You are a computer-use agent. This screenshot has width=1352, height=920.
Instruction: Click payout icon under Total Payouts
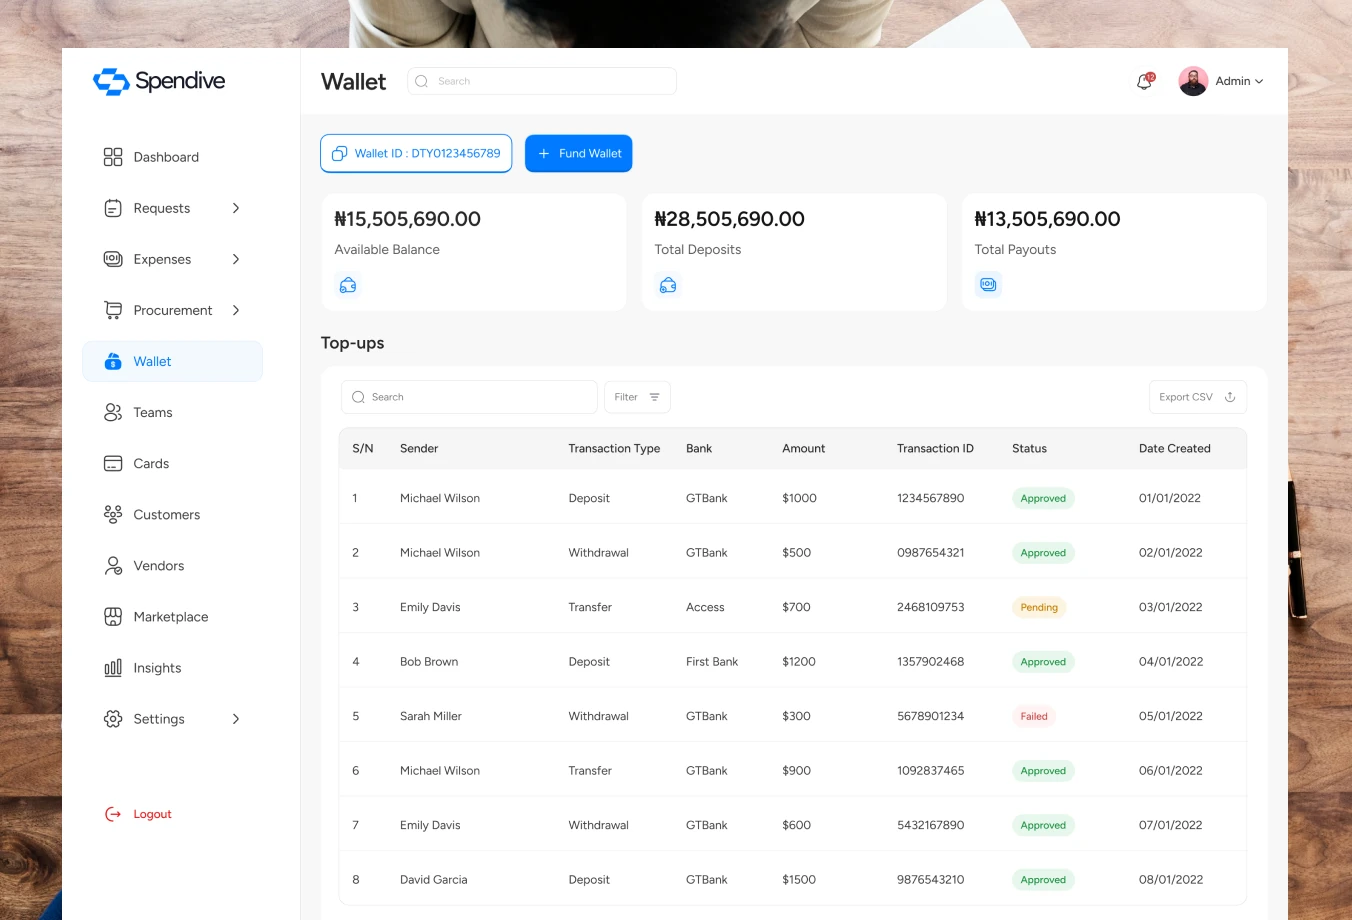pyautogui.click(x=988, y=285)
